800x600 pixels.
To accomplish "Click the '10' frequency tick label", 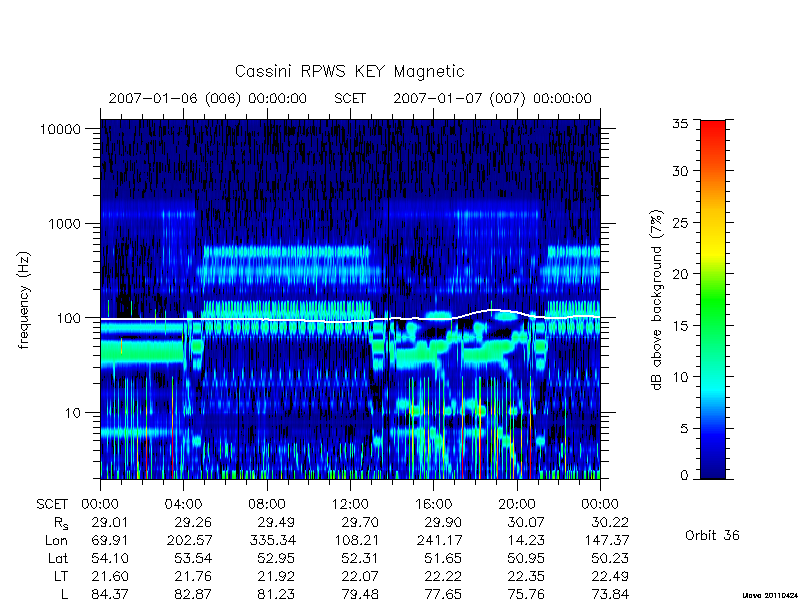I will [x=72, y=413].
